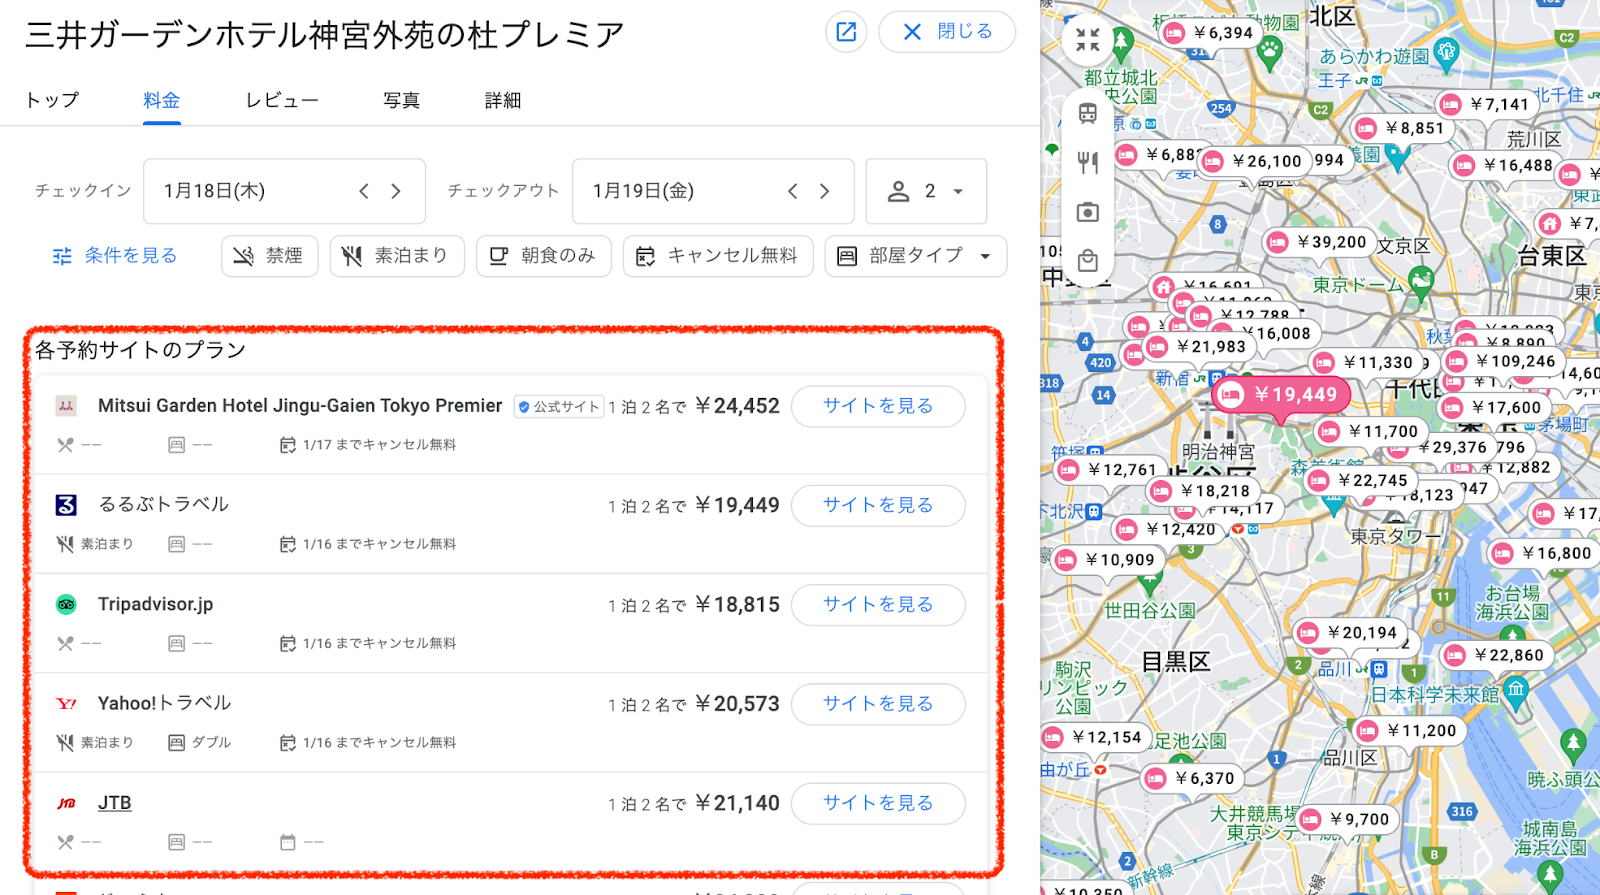
Task: Click the ¥24,452 official site price
Action: 737,406
